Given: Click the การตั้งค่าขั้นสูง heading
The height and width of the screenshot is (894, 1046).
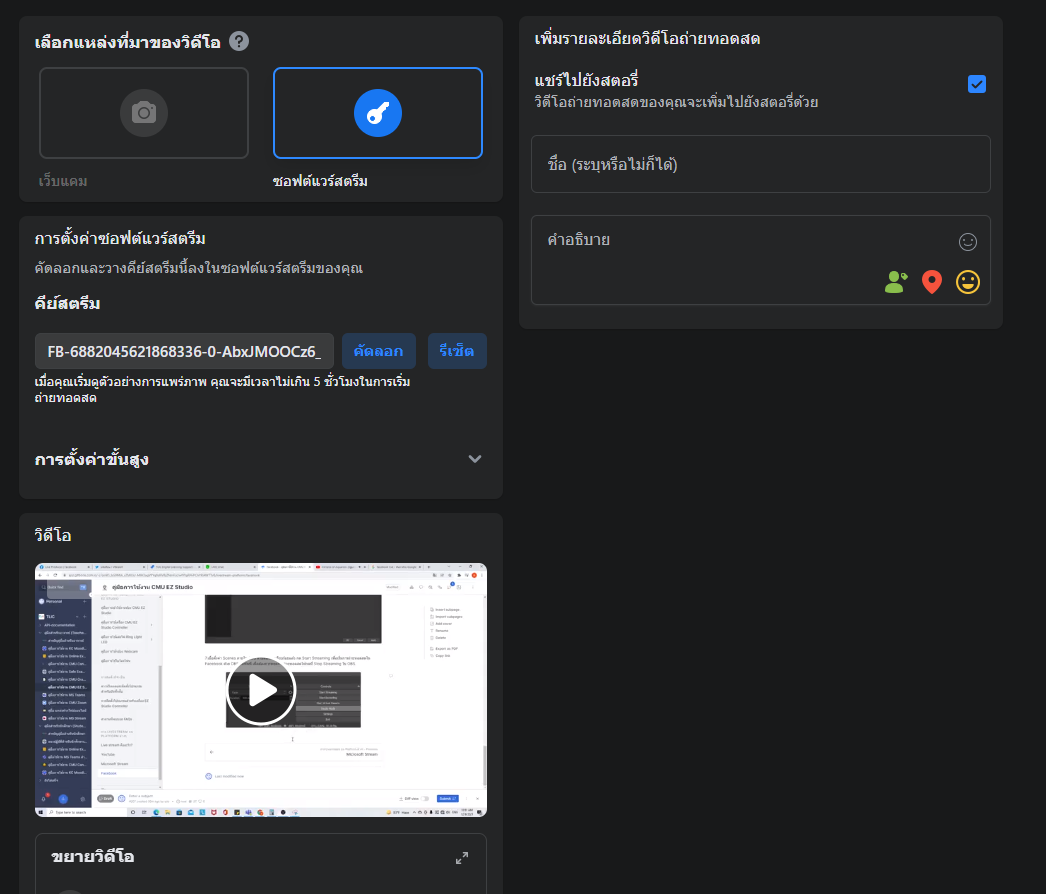Looking at the screenshot, I should point(91,460).
